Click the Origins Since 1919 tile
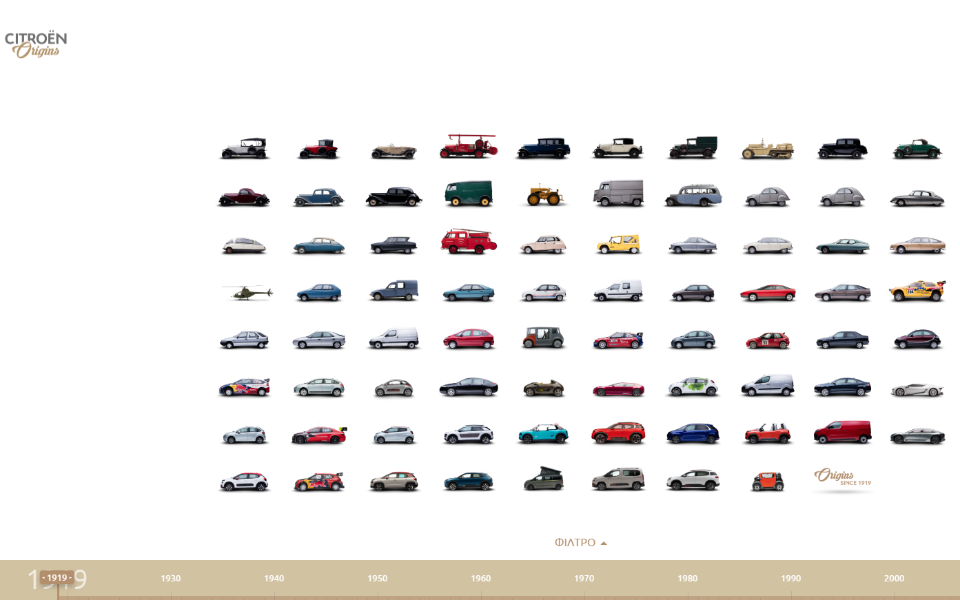The width and height of the screenshot is (960, 600). [842, 479]
